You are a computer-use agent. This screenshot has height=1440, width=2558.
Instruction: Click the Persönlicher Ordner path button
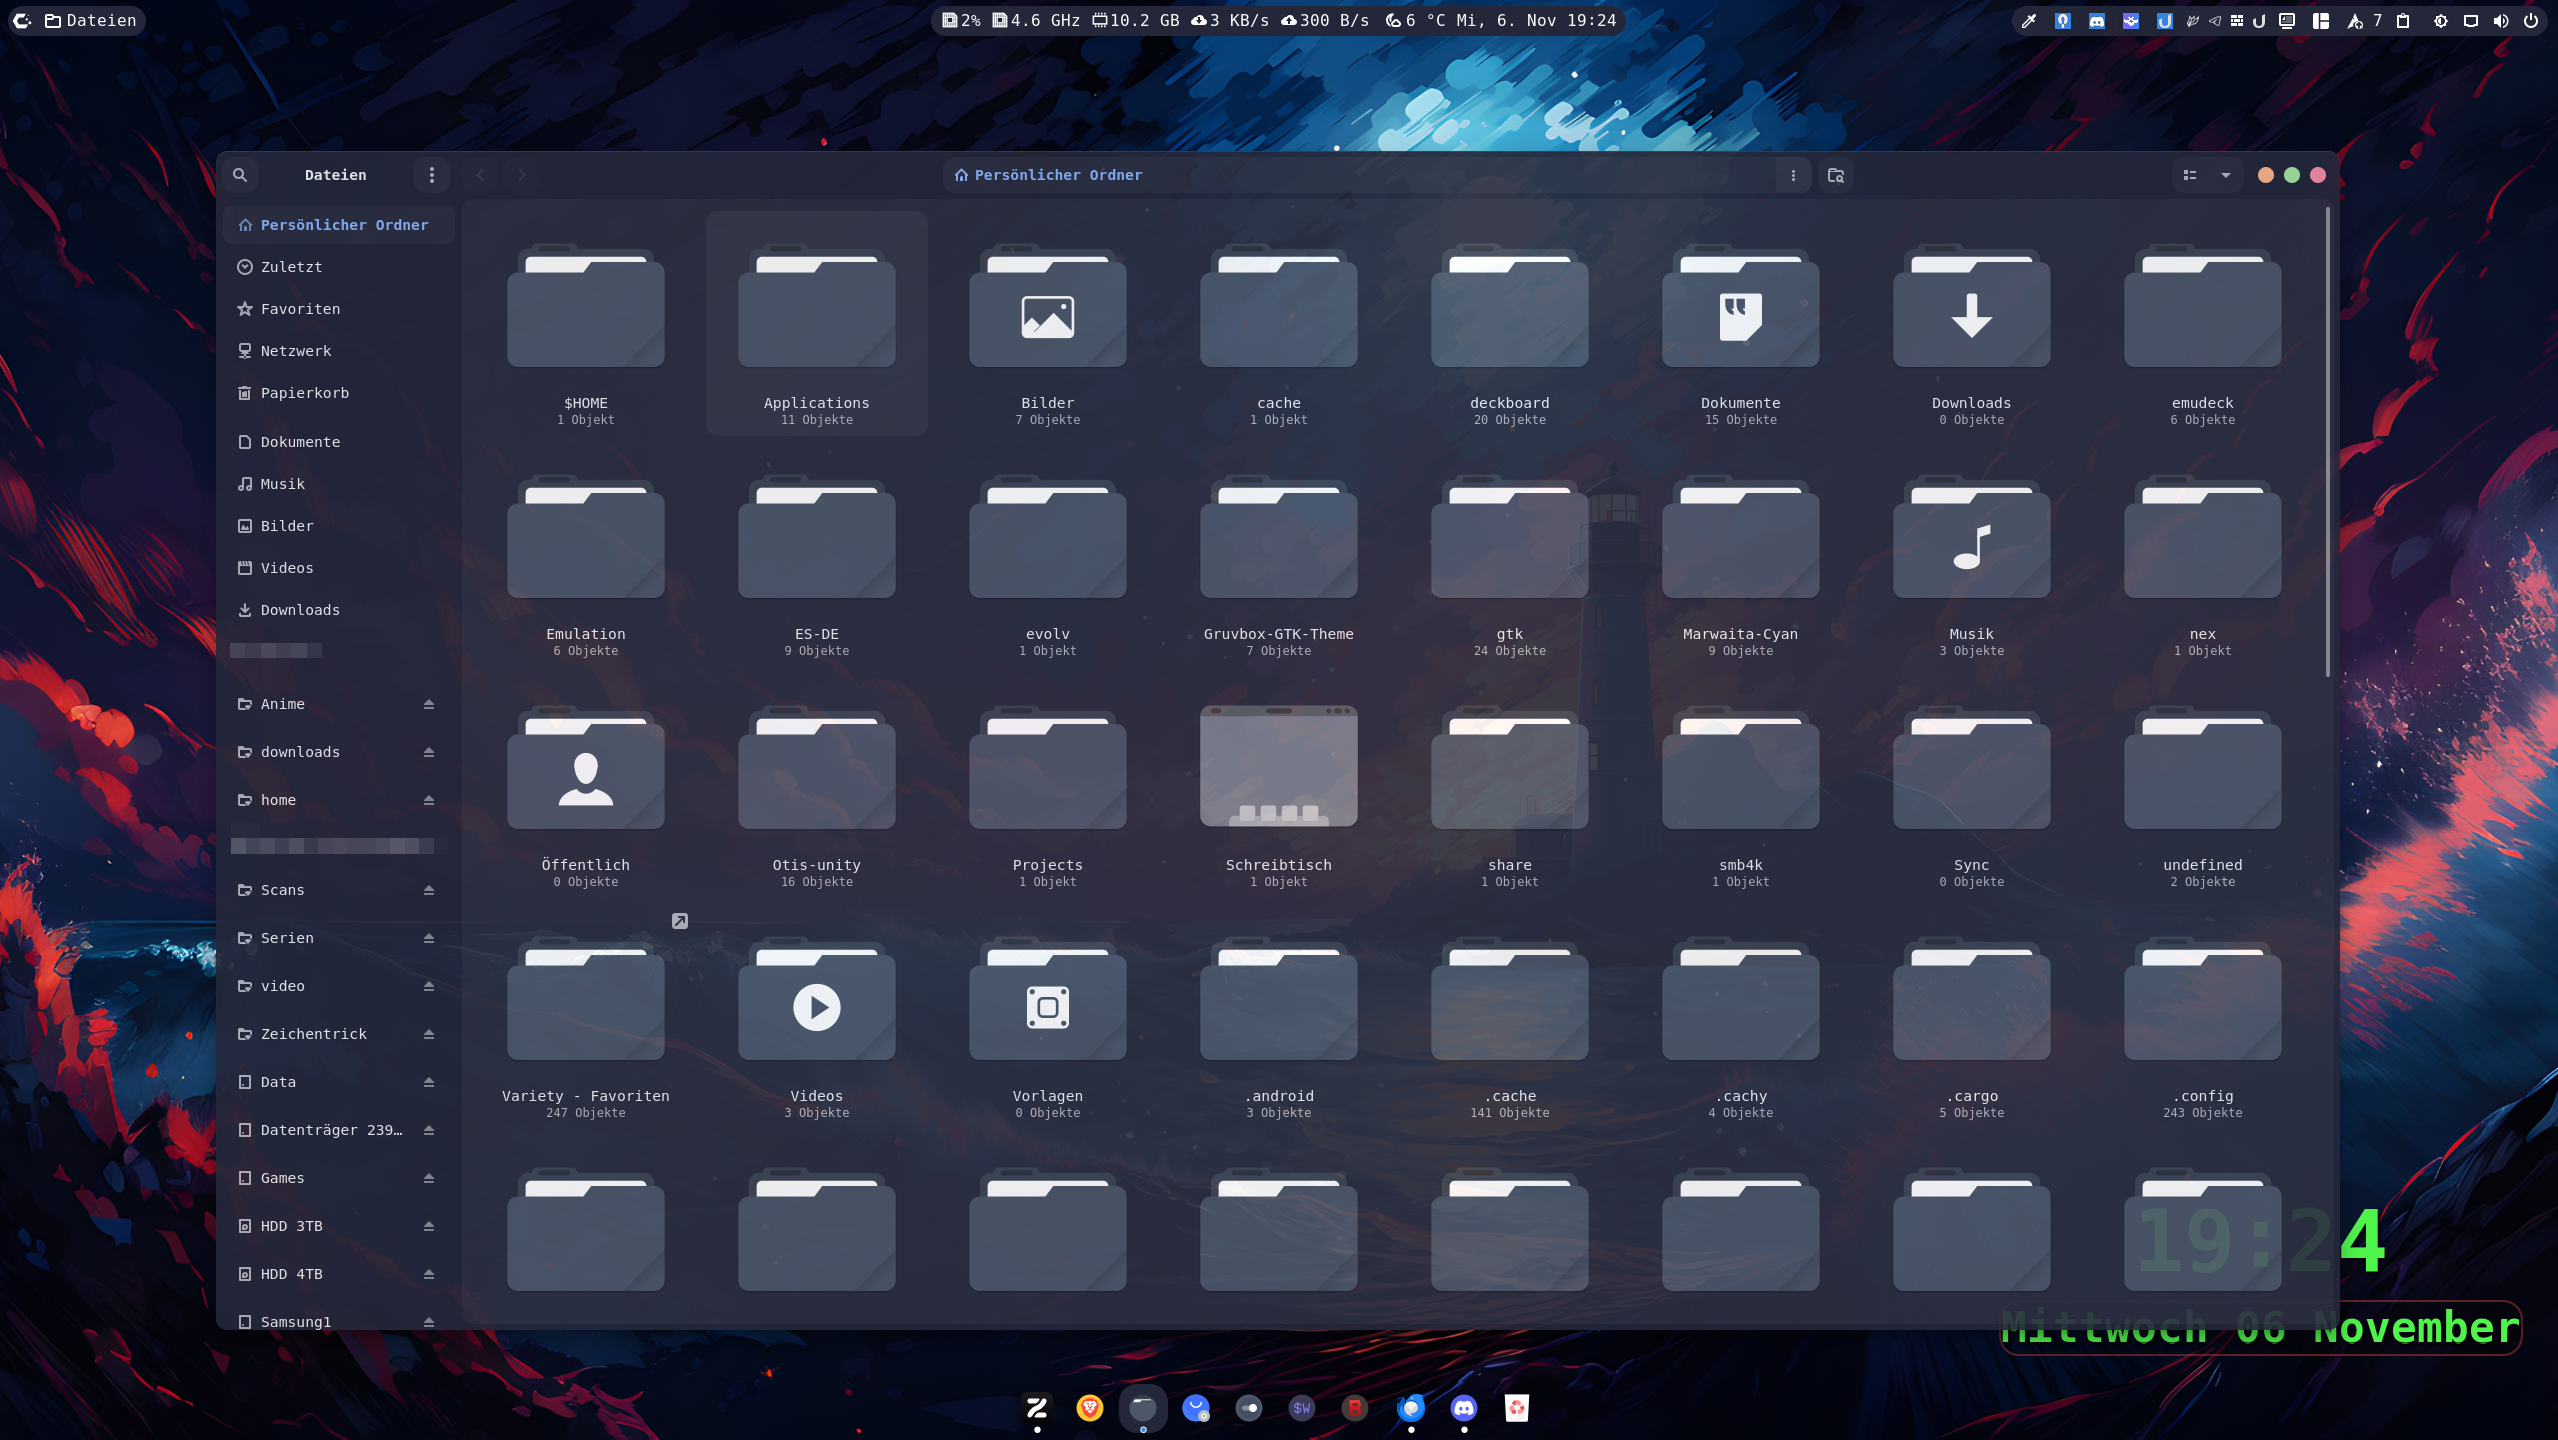pyautogui.click(x=1049, y=175)
